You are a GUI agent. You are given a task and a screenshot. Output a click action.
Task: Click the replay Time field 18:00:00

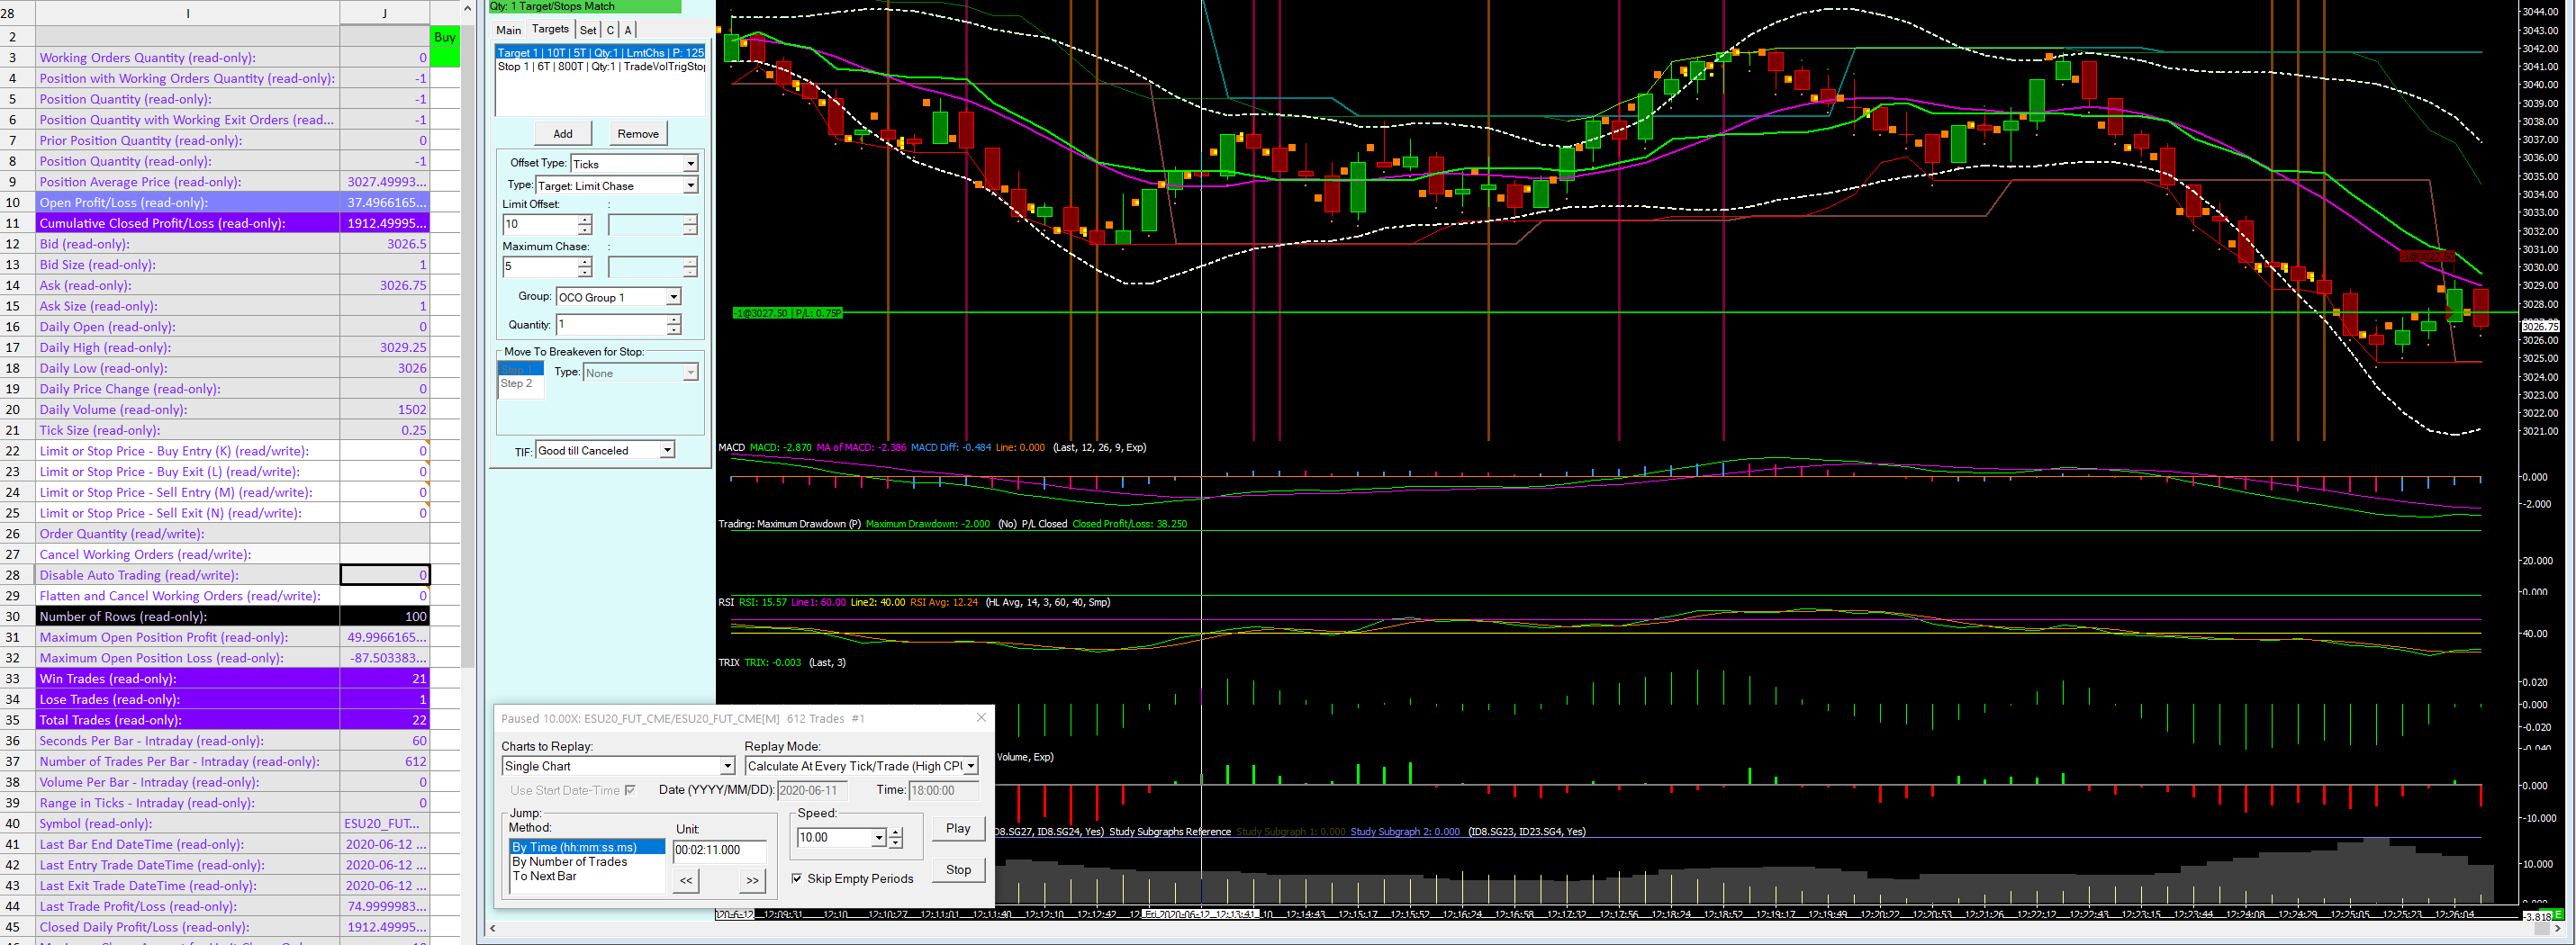pos(943,790)
